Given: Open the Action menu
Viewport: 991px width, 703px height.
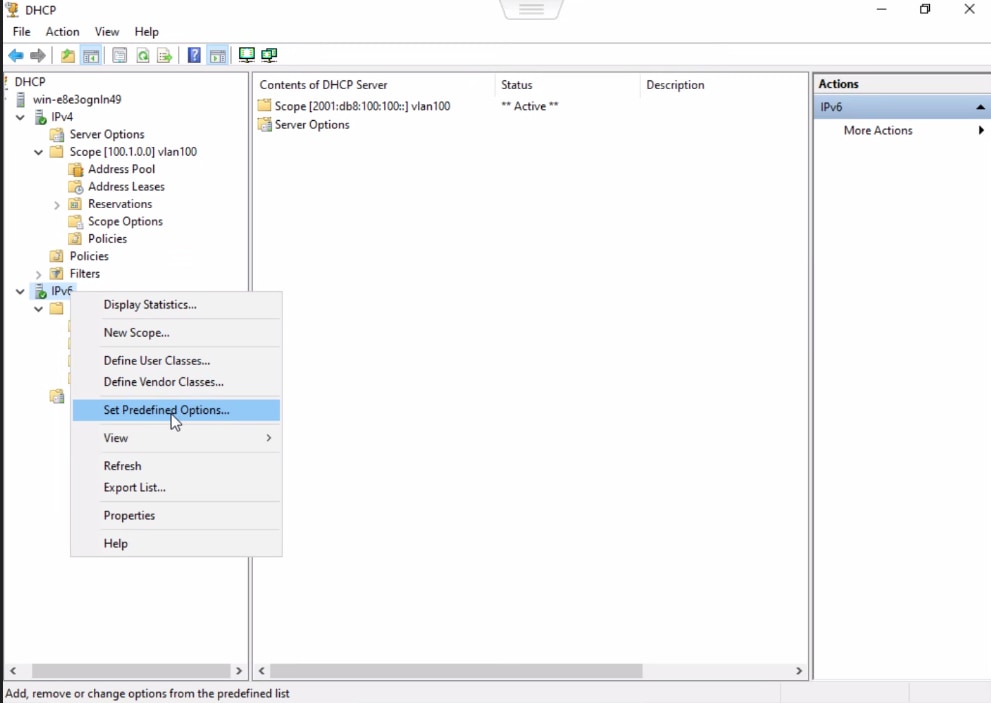Looking at the screenshot, I should tap(62, 31).
